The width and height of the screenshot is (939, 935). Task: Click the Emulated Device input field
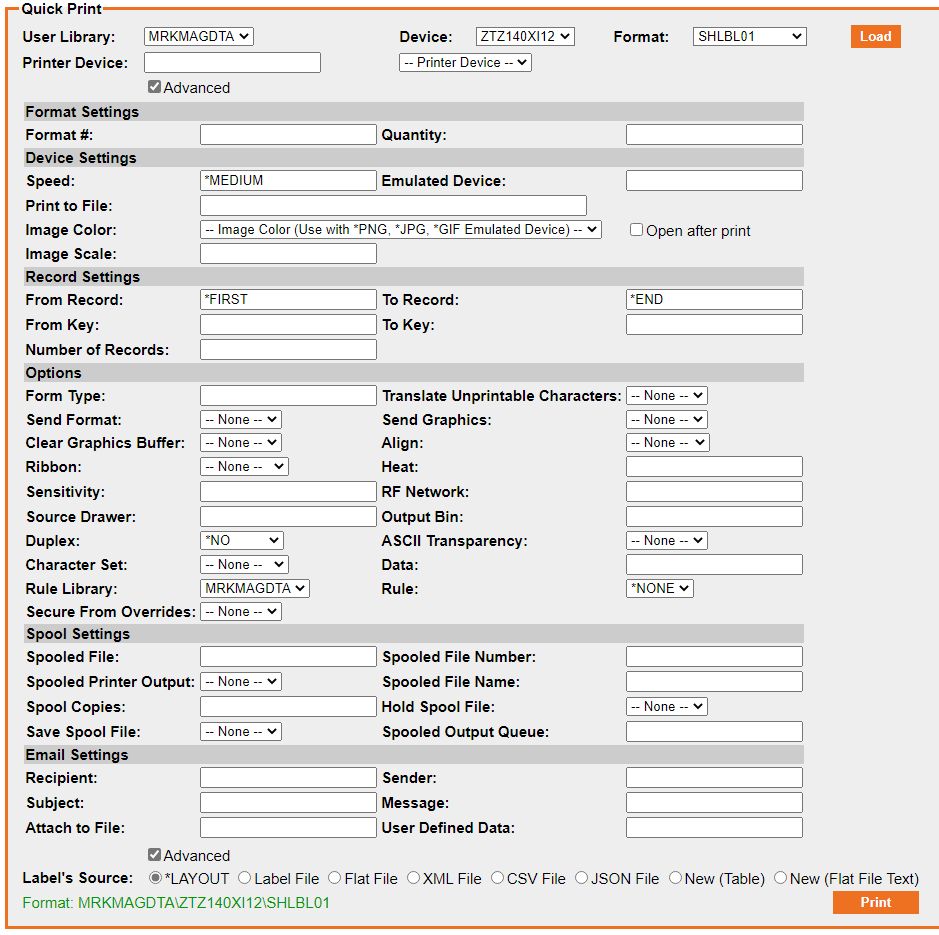714,180
